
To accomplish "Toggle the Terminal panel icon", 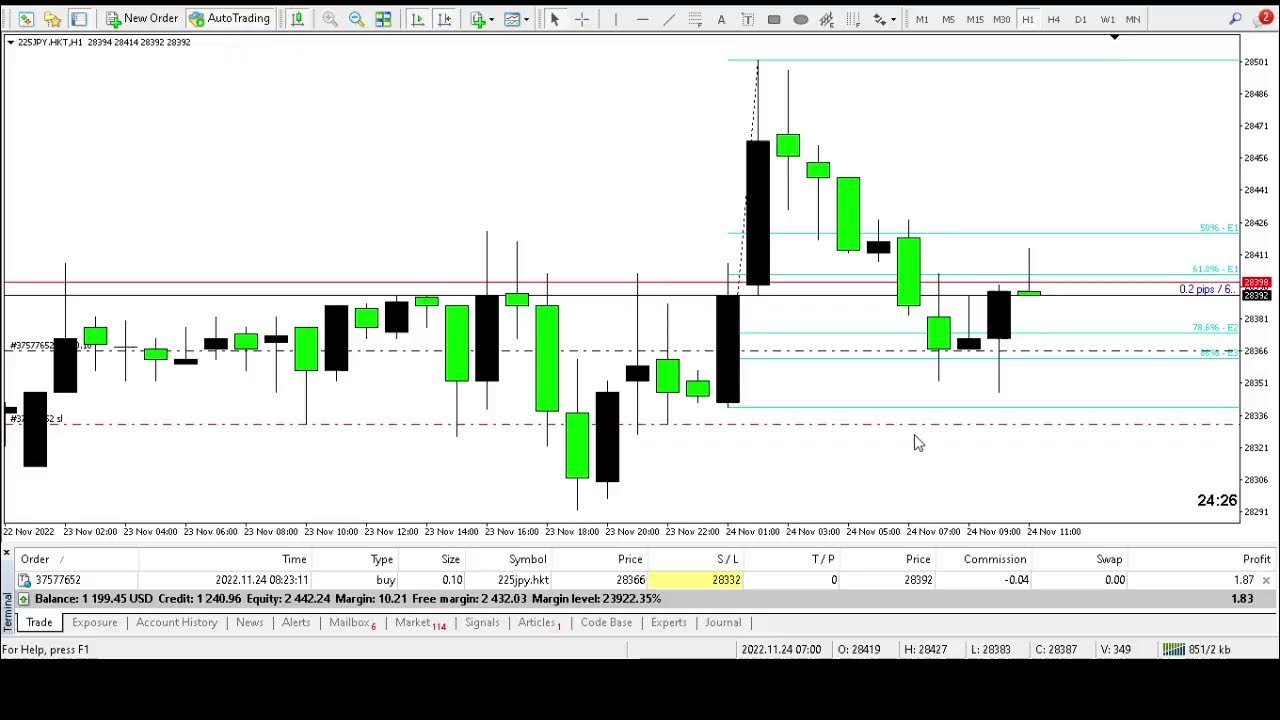I will [79, 19].
